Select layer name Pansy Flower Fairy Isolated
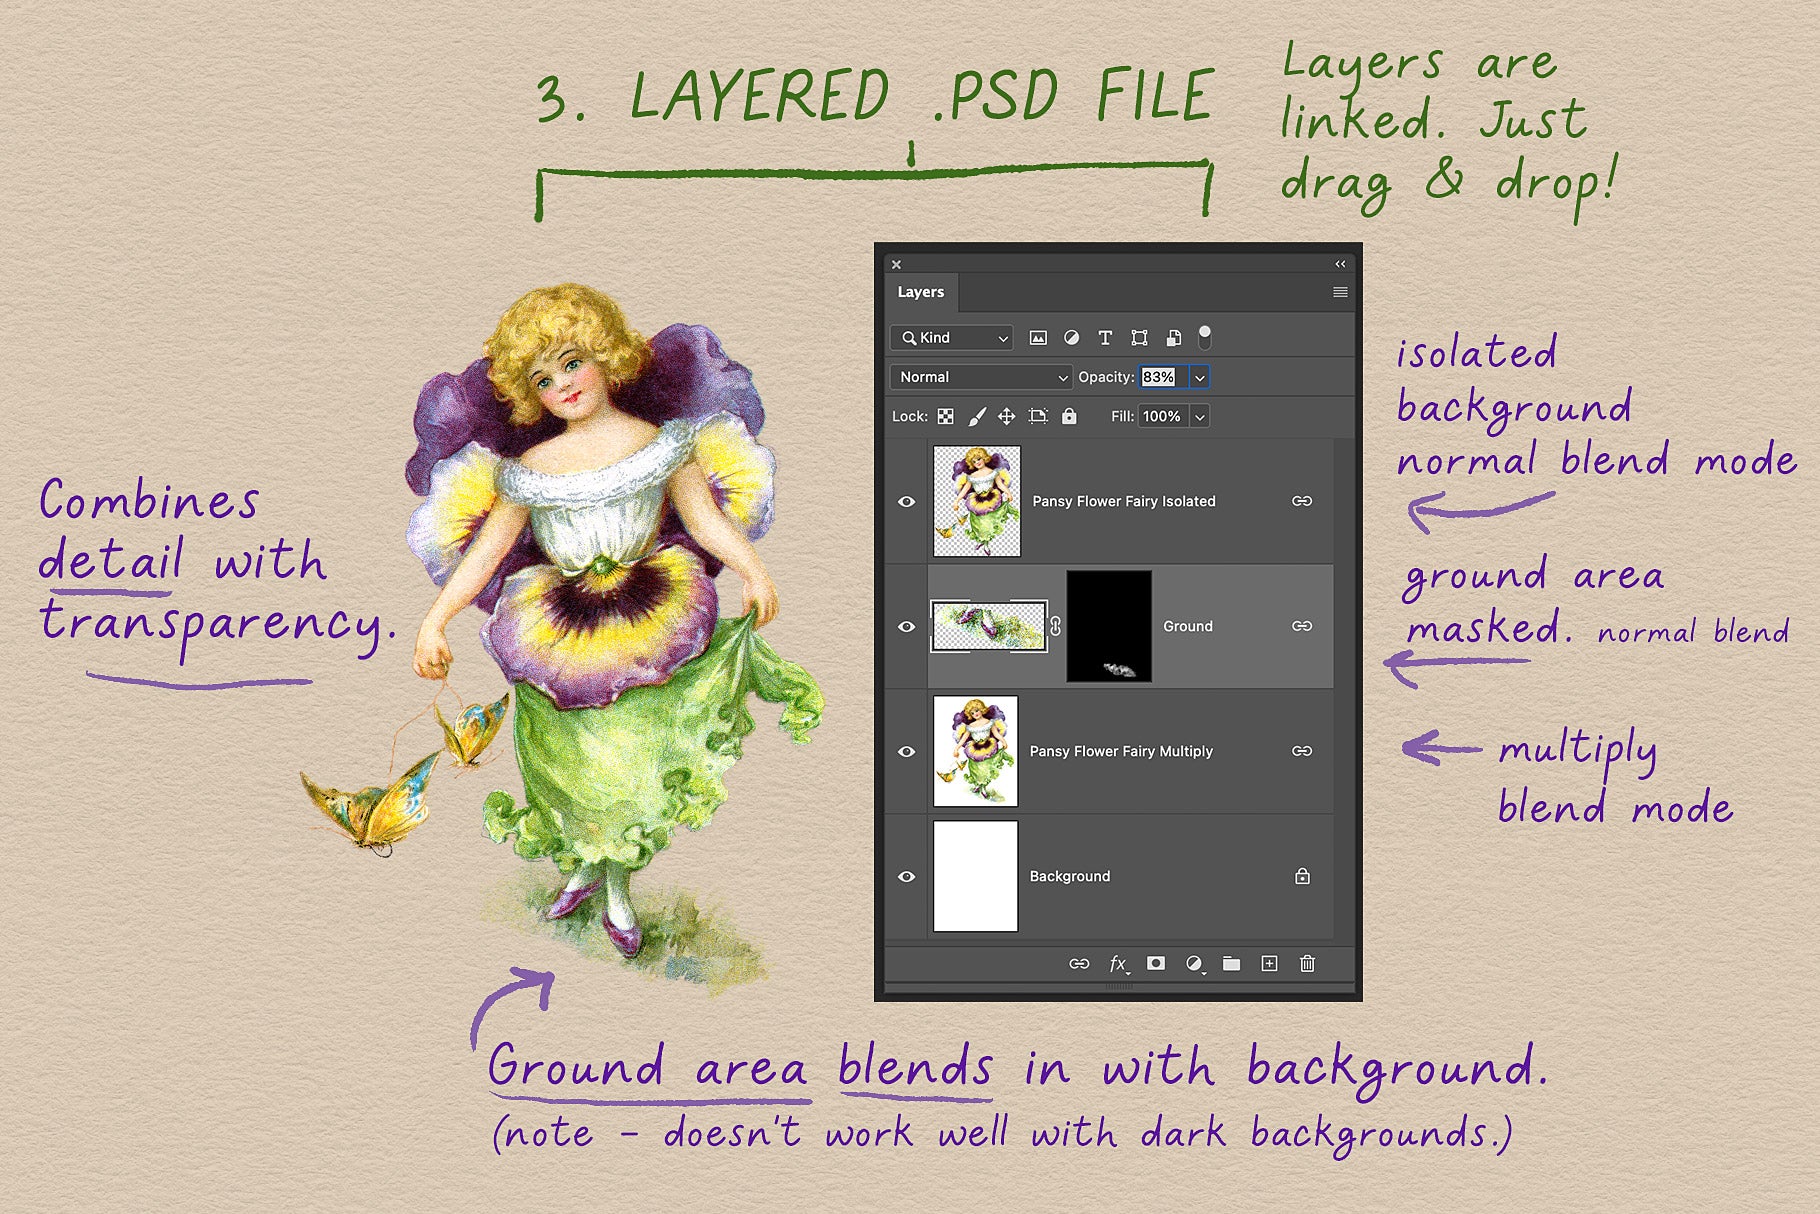Image resolution: width=1820 pixels, height=1214 pixels. [x=1124, y=501]
